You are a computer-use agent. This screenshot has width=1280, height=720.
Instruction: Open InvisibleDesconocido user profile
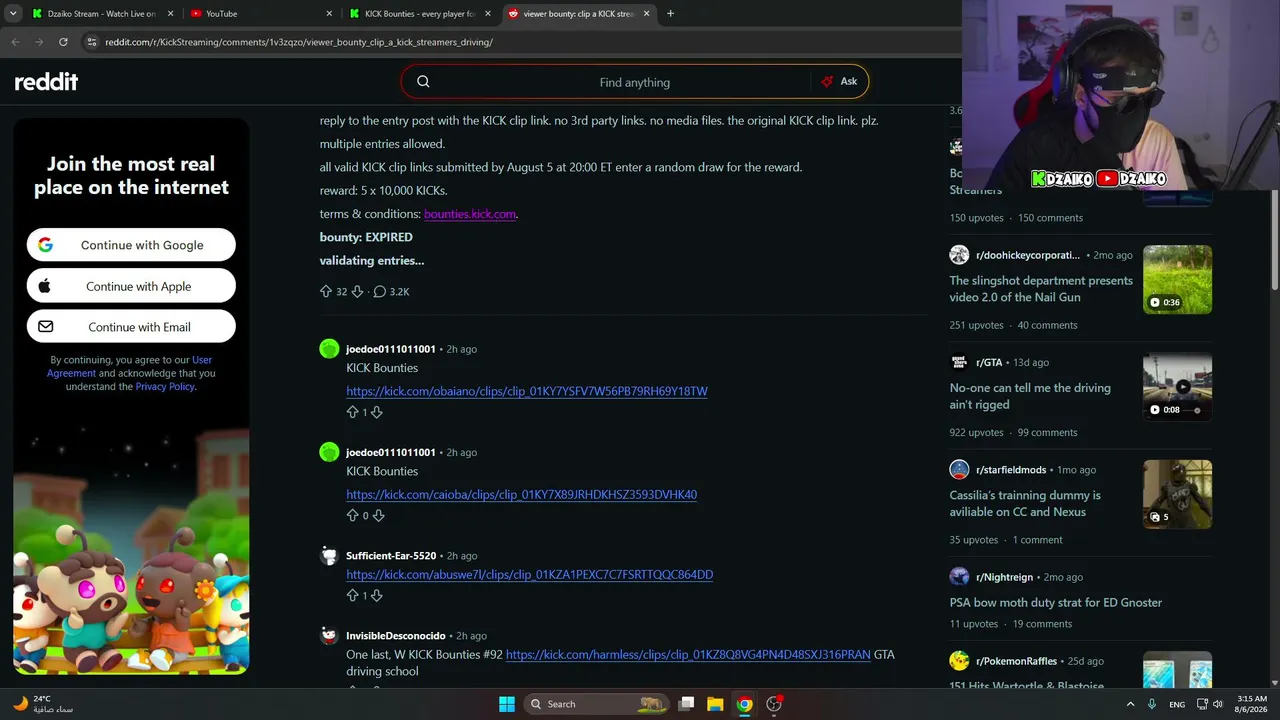[x=396, y=636]
